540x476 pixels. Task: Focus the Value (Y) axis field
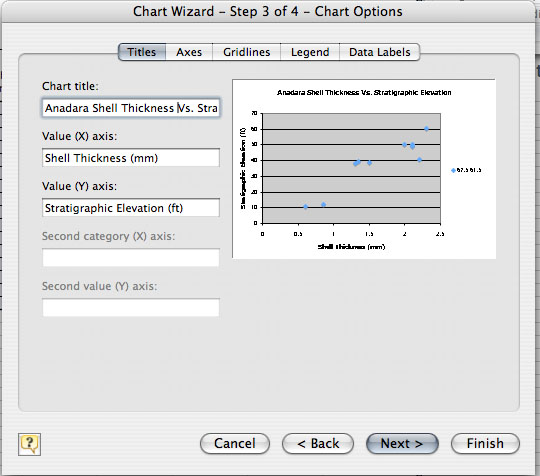point(131,208)
